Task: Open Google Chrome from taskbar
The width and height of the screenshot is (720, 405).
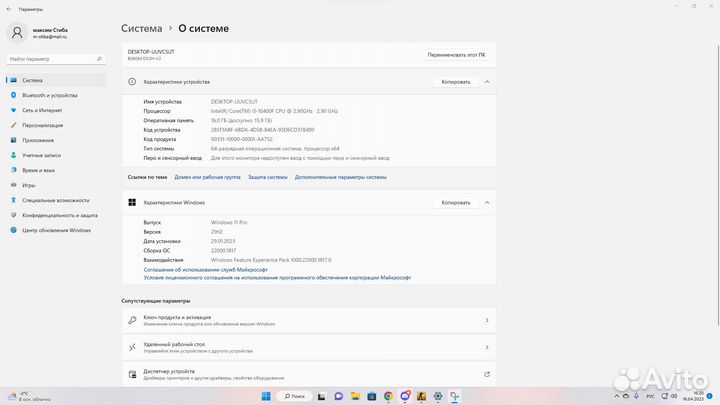Action: 388,396
